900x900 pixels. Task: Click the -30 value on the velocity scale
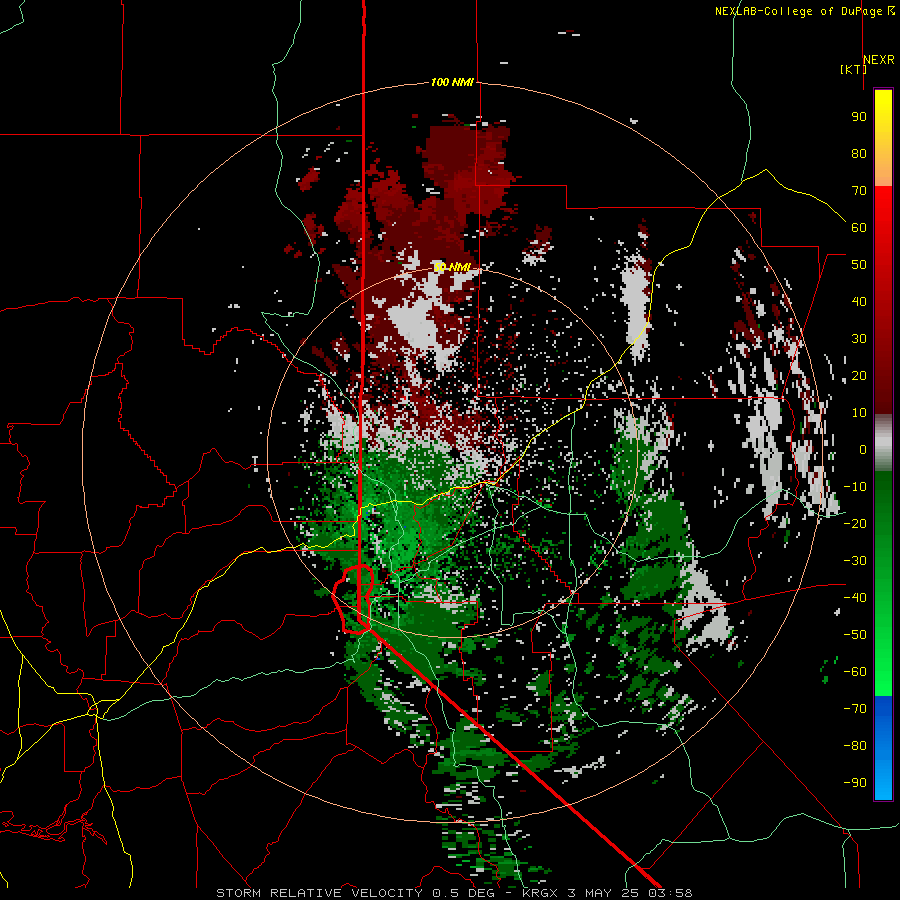[855, 561]
